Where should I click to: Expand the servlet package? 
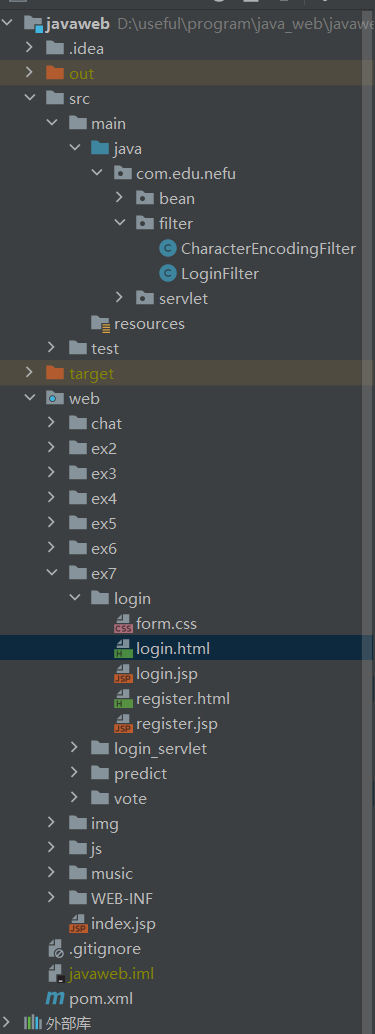click(x=119, y=298)
